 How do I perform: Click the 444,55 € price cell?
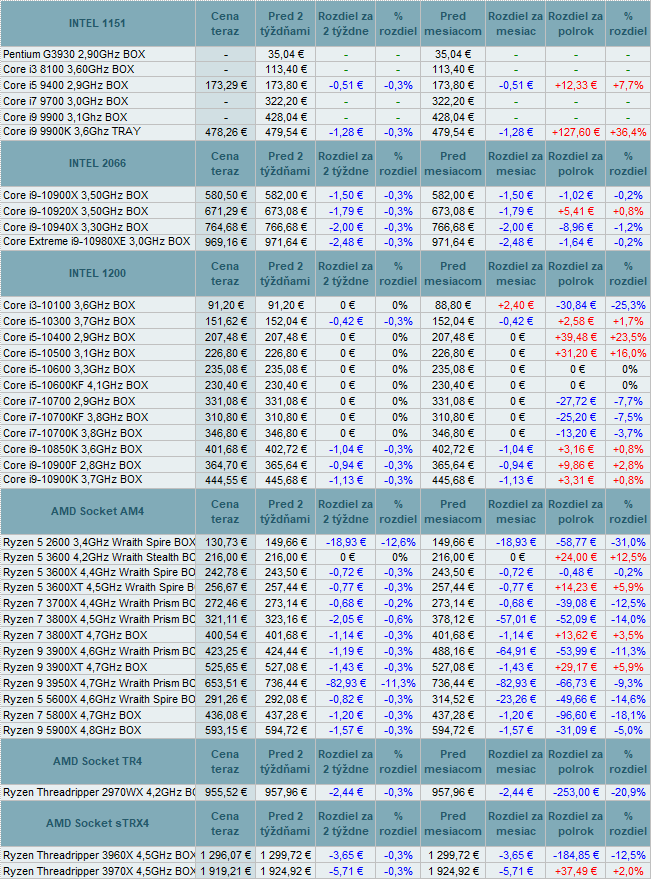tap(225, 480)
